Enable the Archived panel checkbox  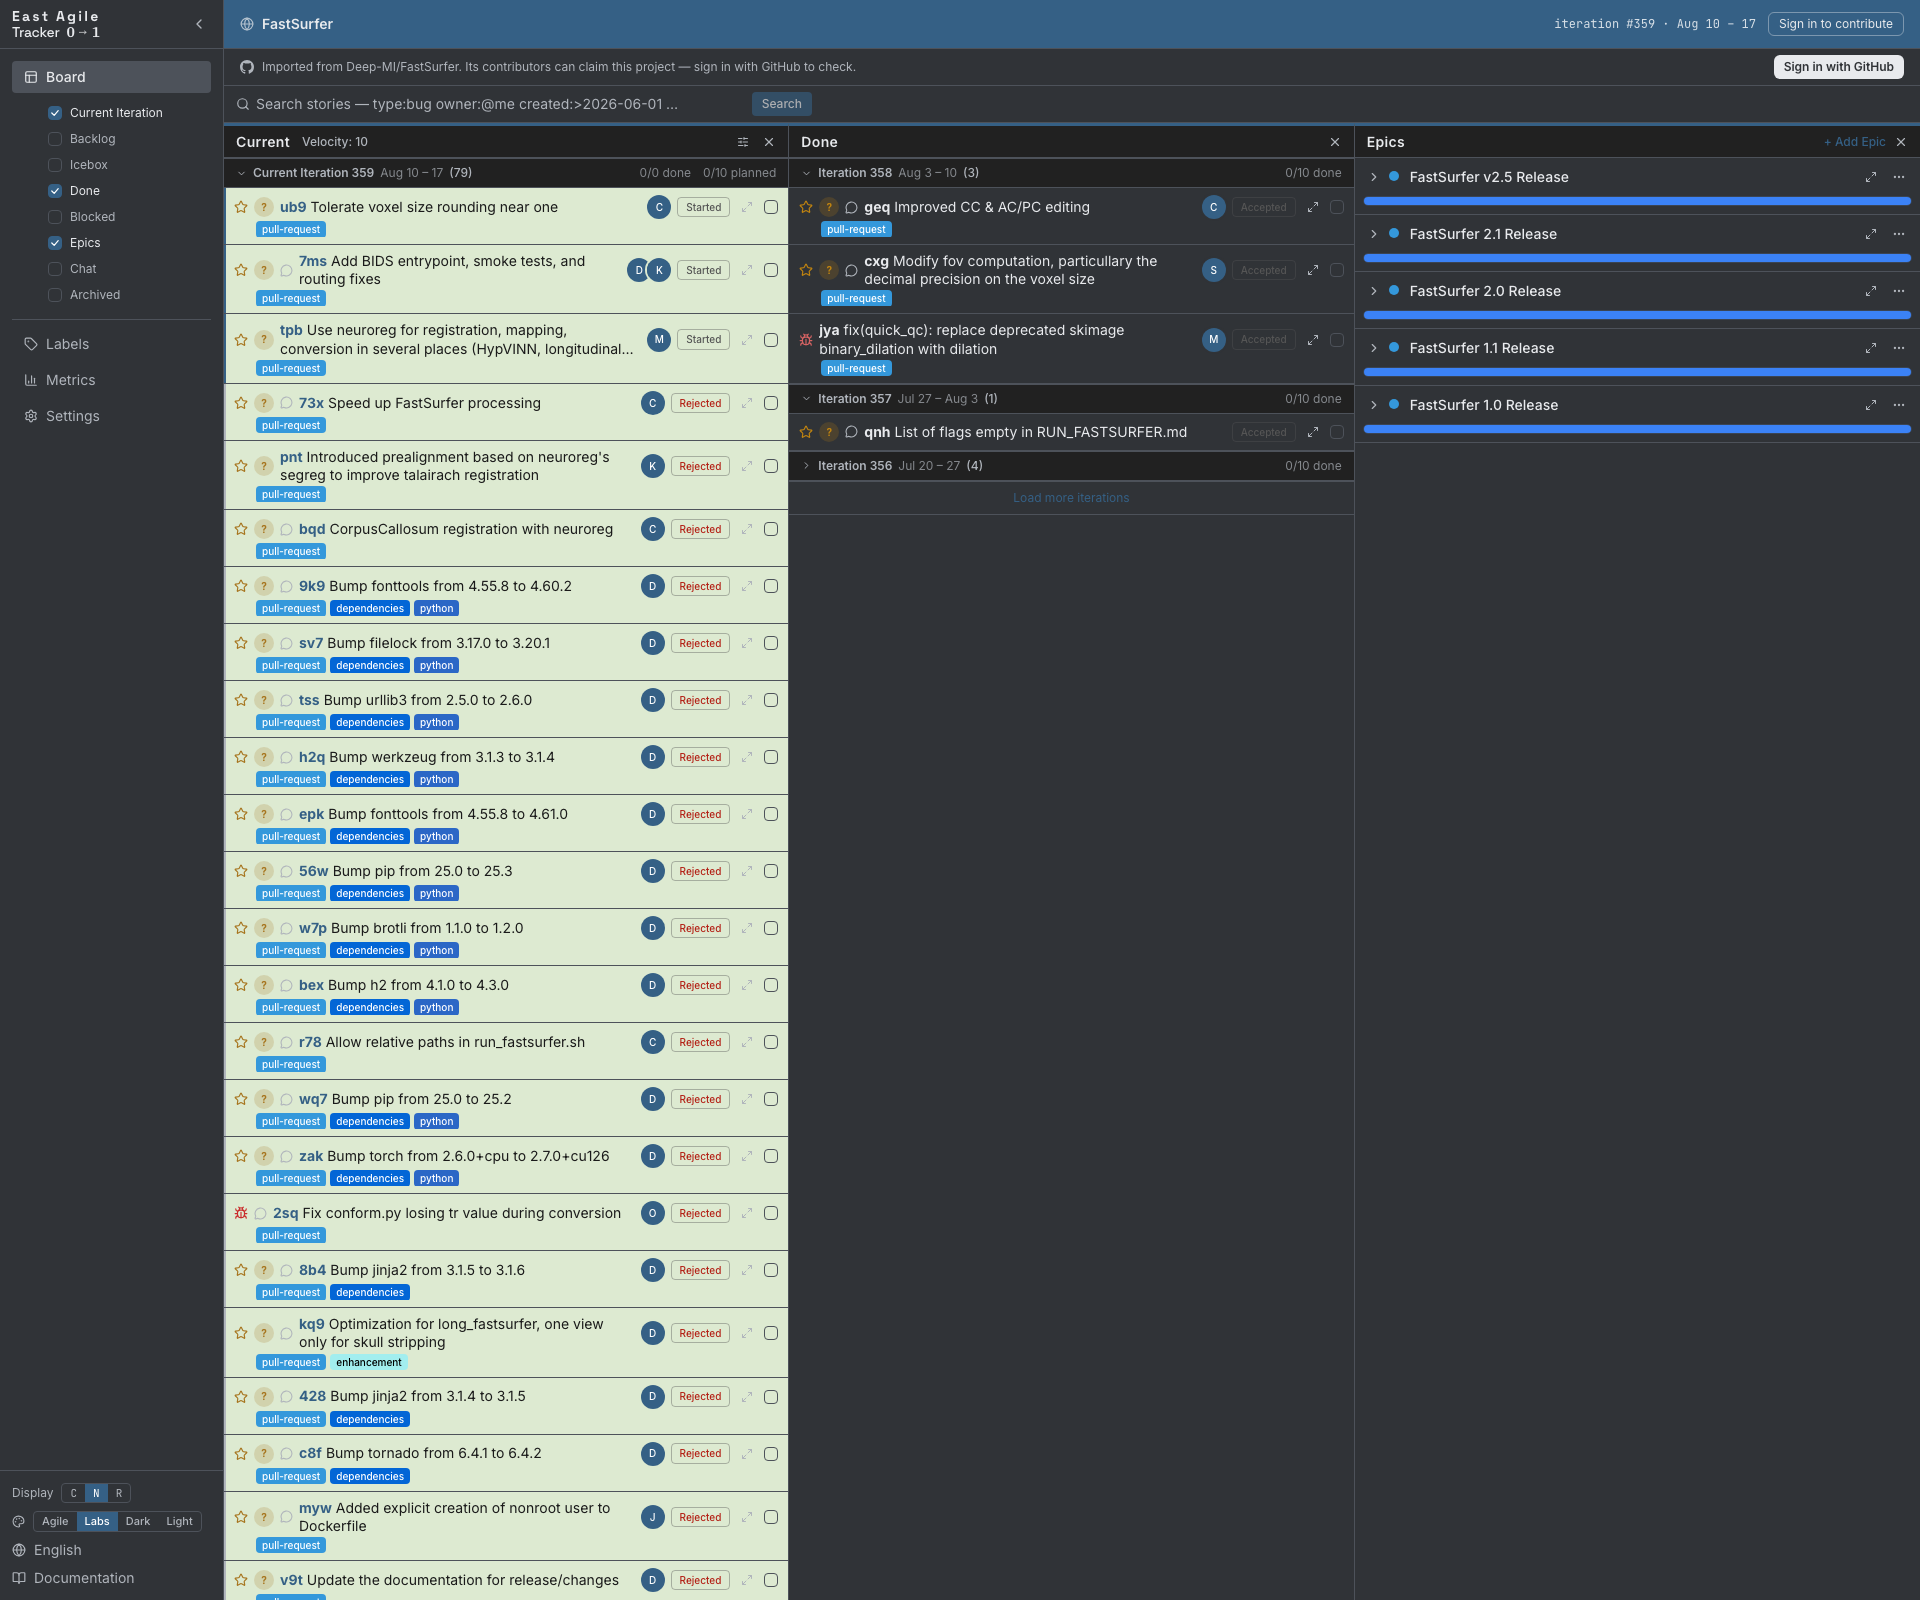[55, 295]
